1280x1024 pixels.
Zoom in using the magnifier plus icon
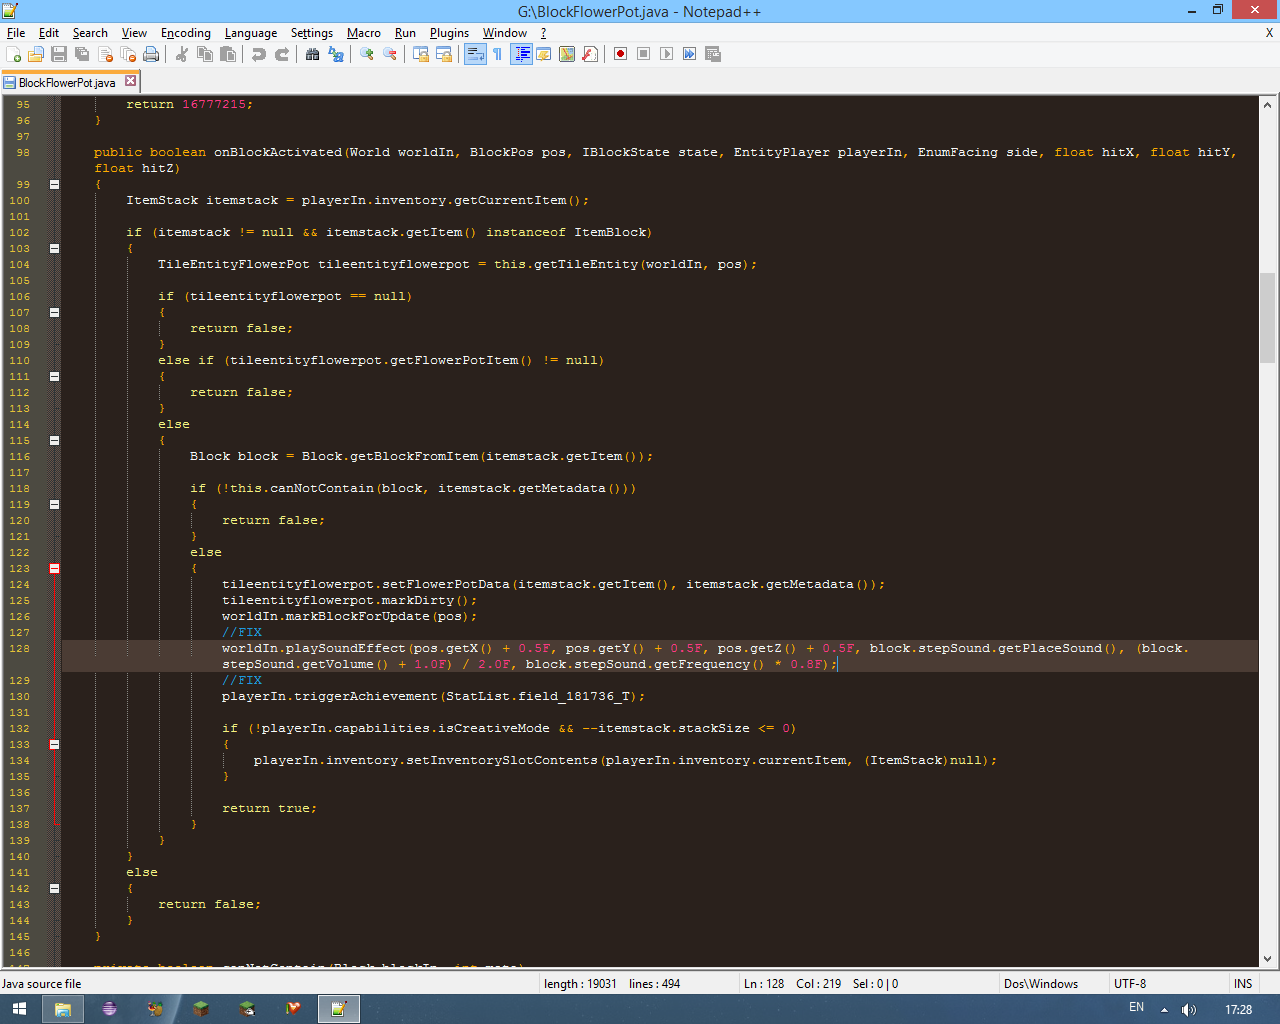(x=367, y=54)
